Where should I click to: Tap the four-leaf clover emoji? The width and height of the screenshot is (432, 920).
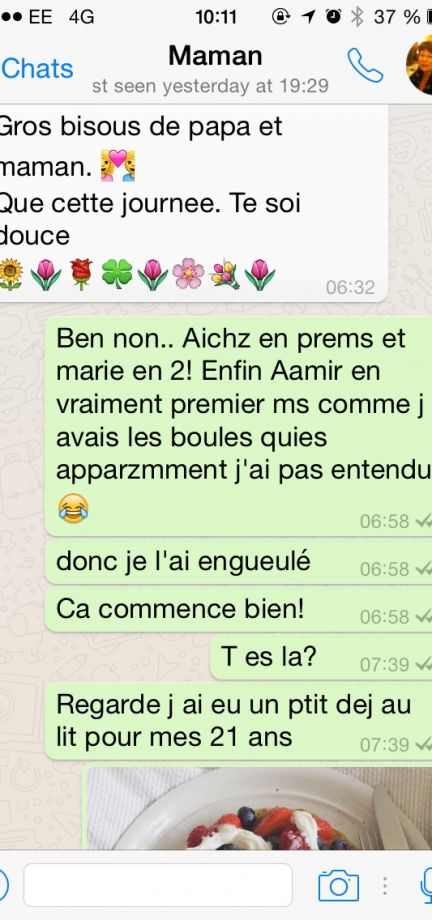117,273
